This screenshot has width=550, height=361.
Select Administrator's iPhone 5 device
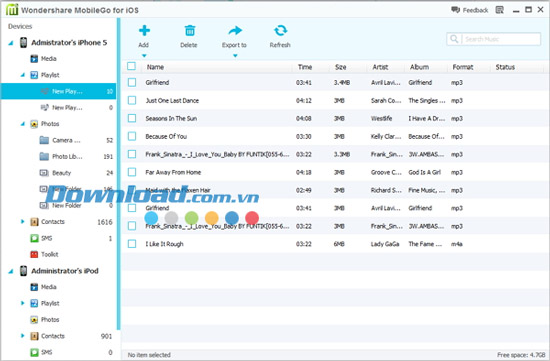(x=69, y=42)
